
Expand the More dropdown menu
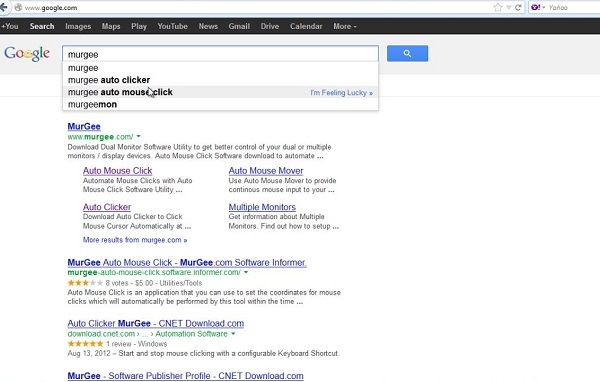pyautogui.click(x=345, y=26)
